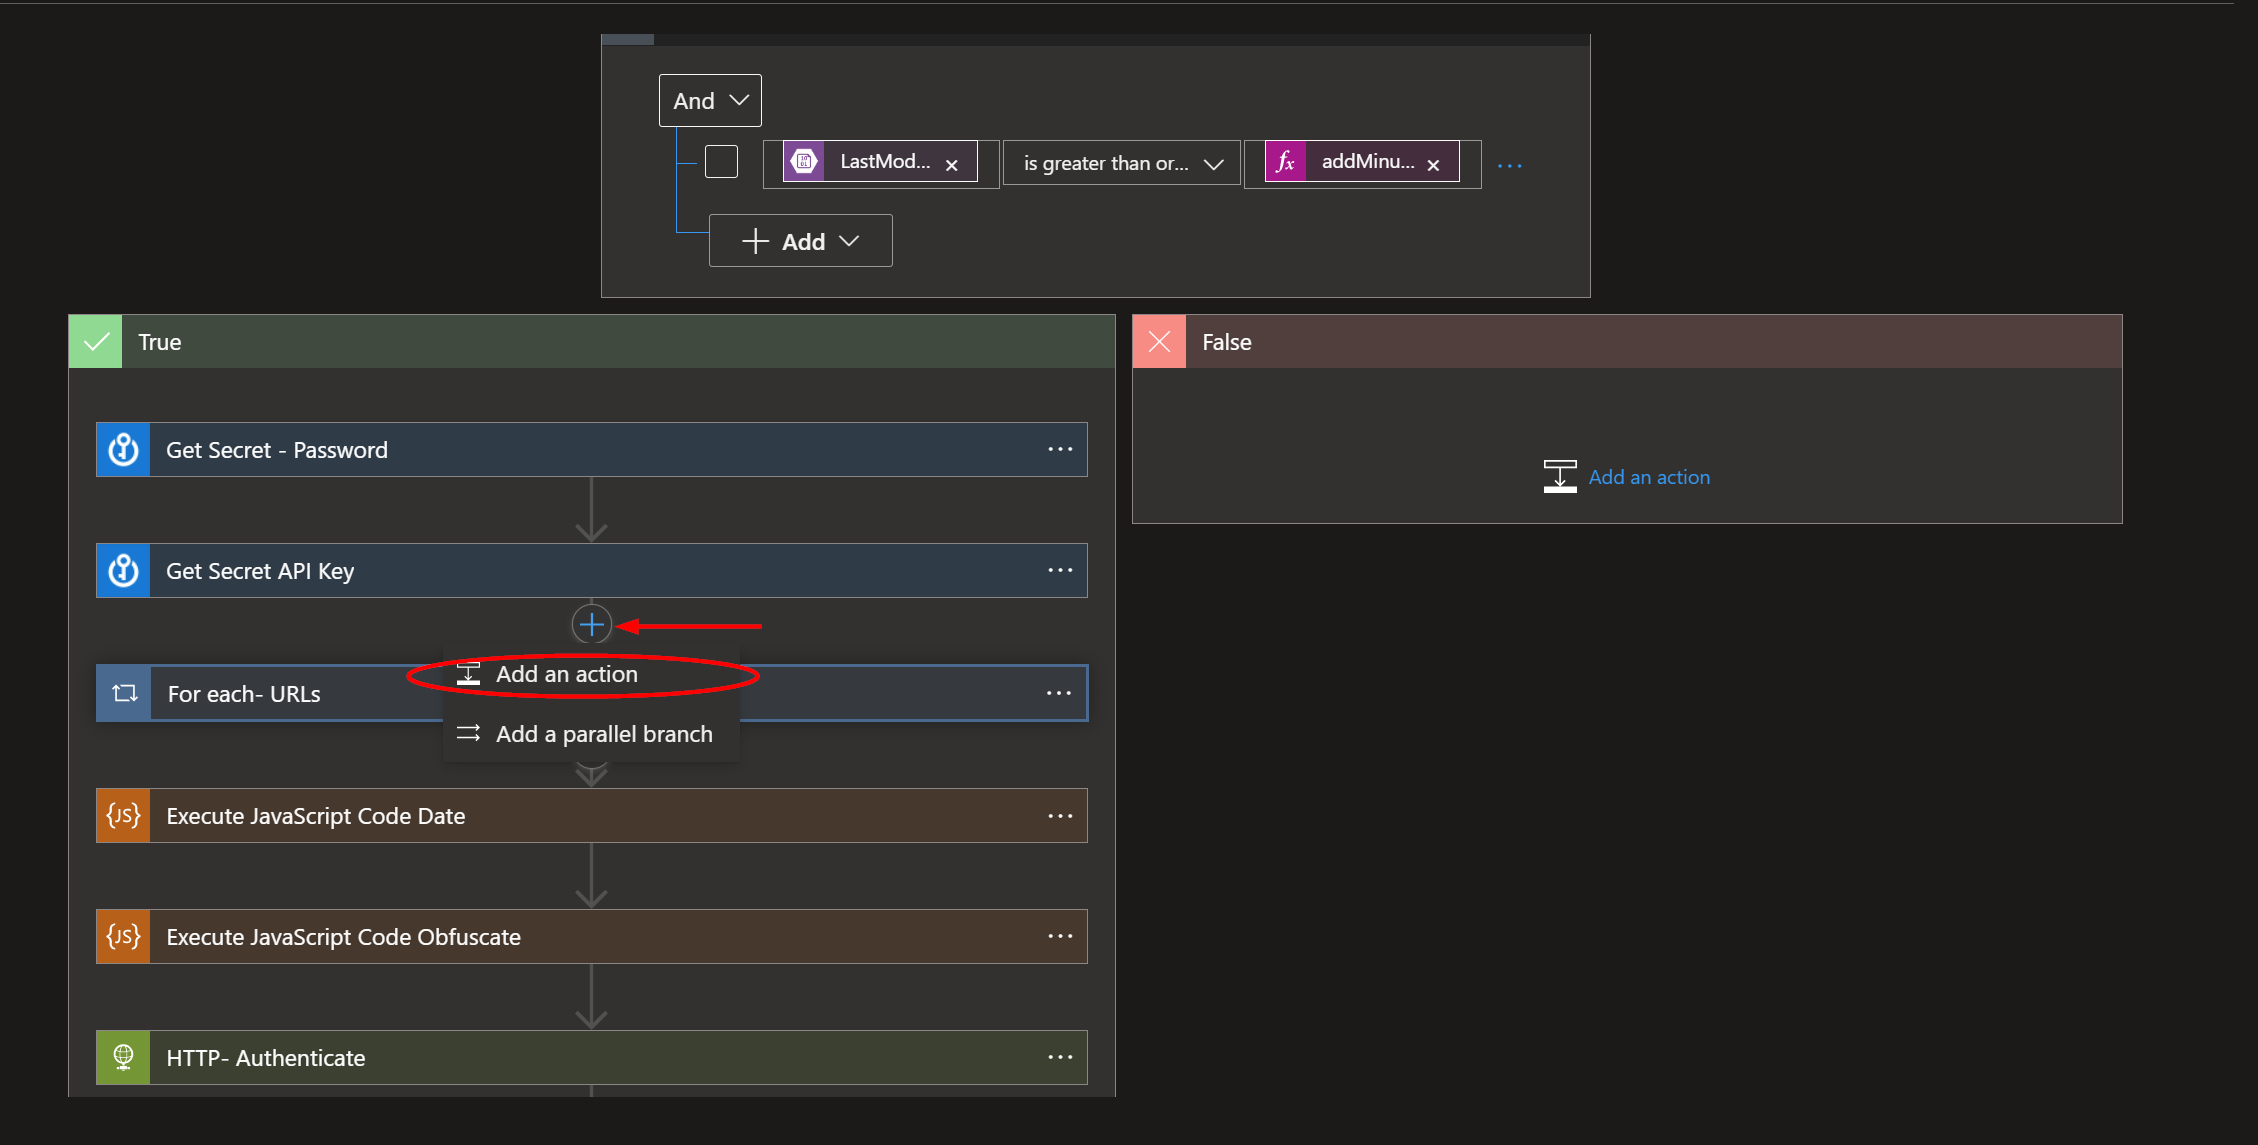The image size is (2258, 1145).
Task: Click the For each loop icon
Action: pos(124,693)
